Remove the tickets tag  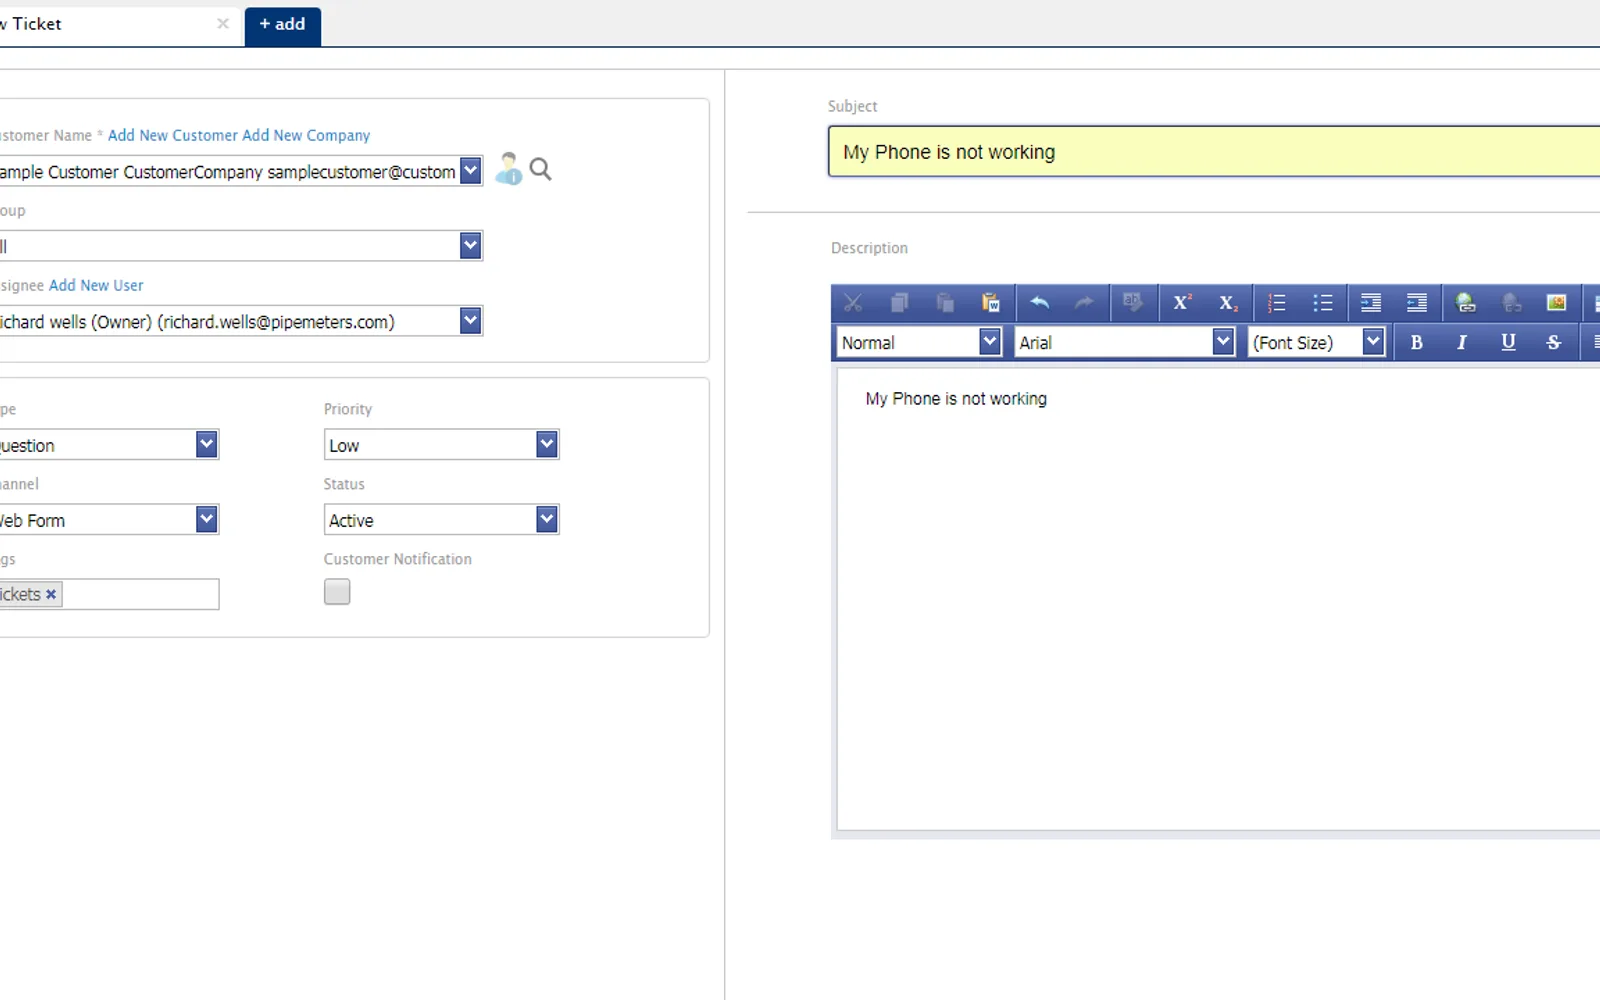click(x=51, y=594)
